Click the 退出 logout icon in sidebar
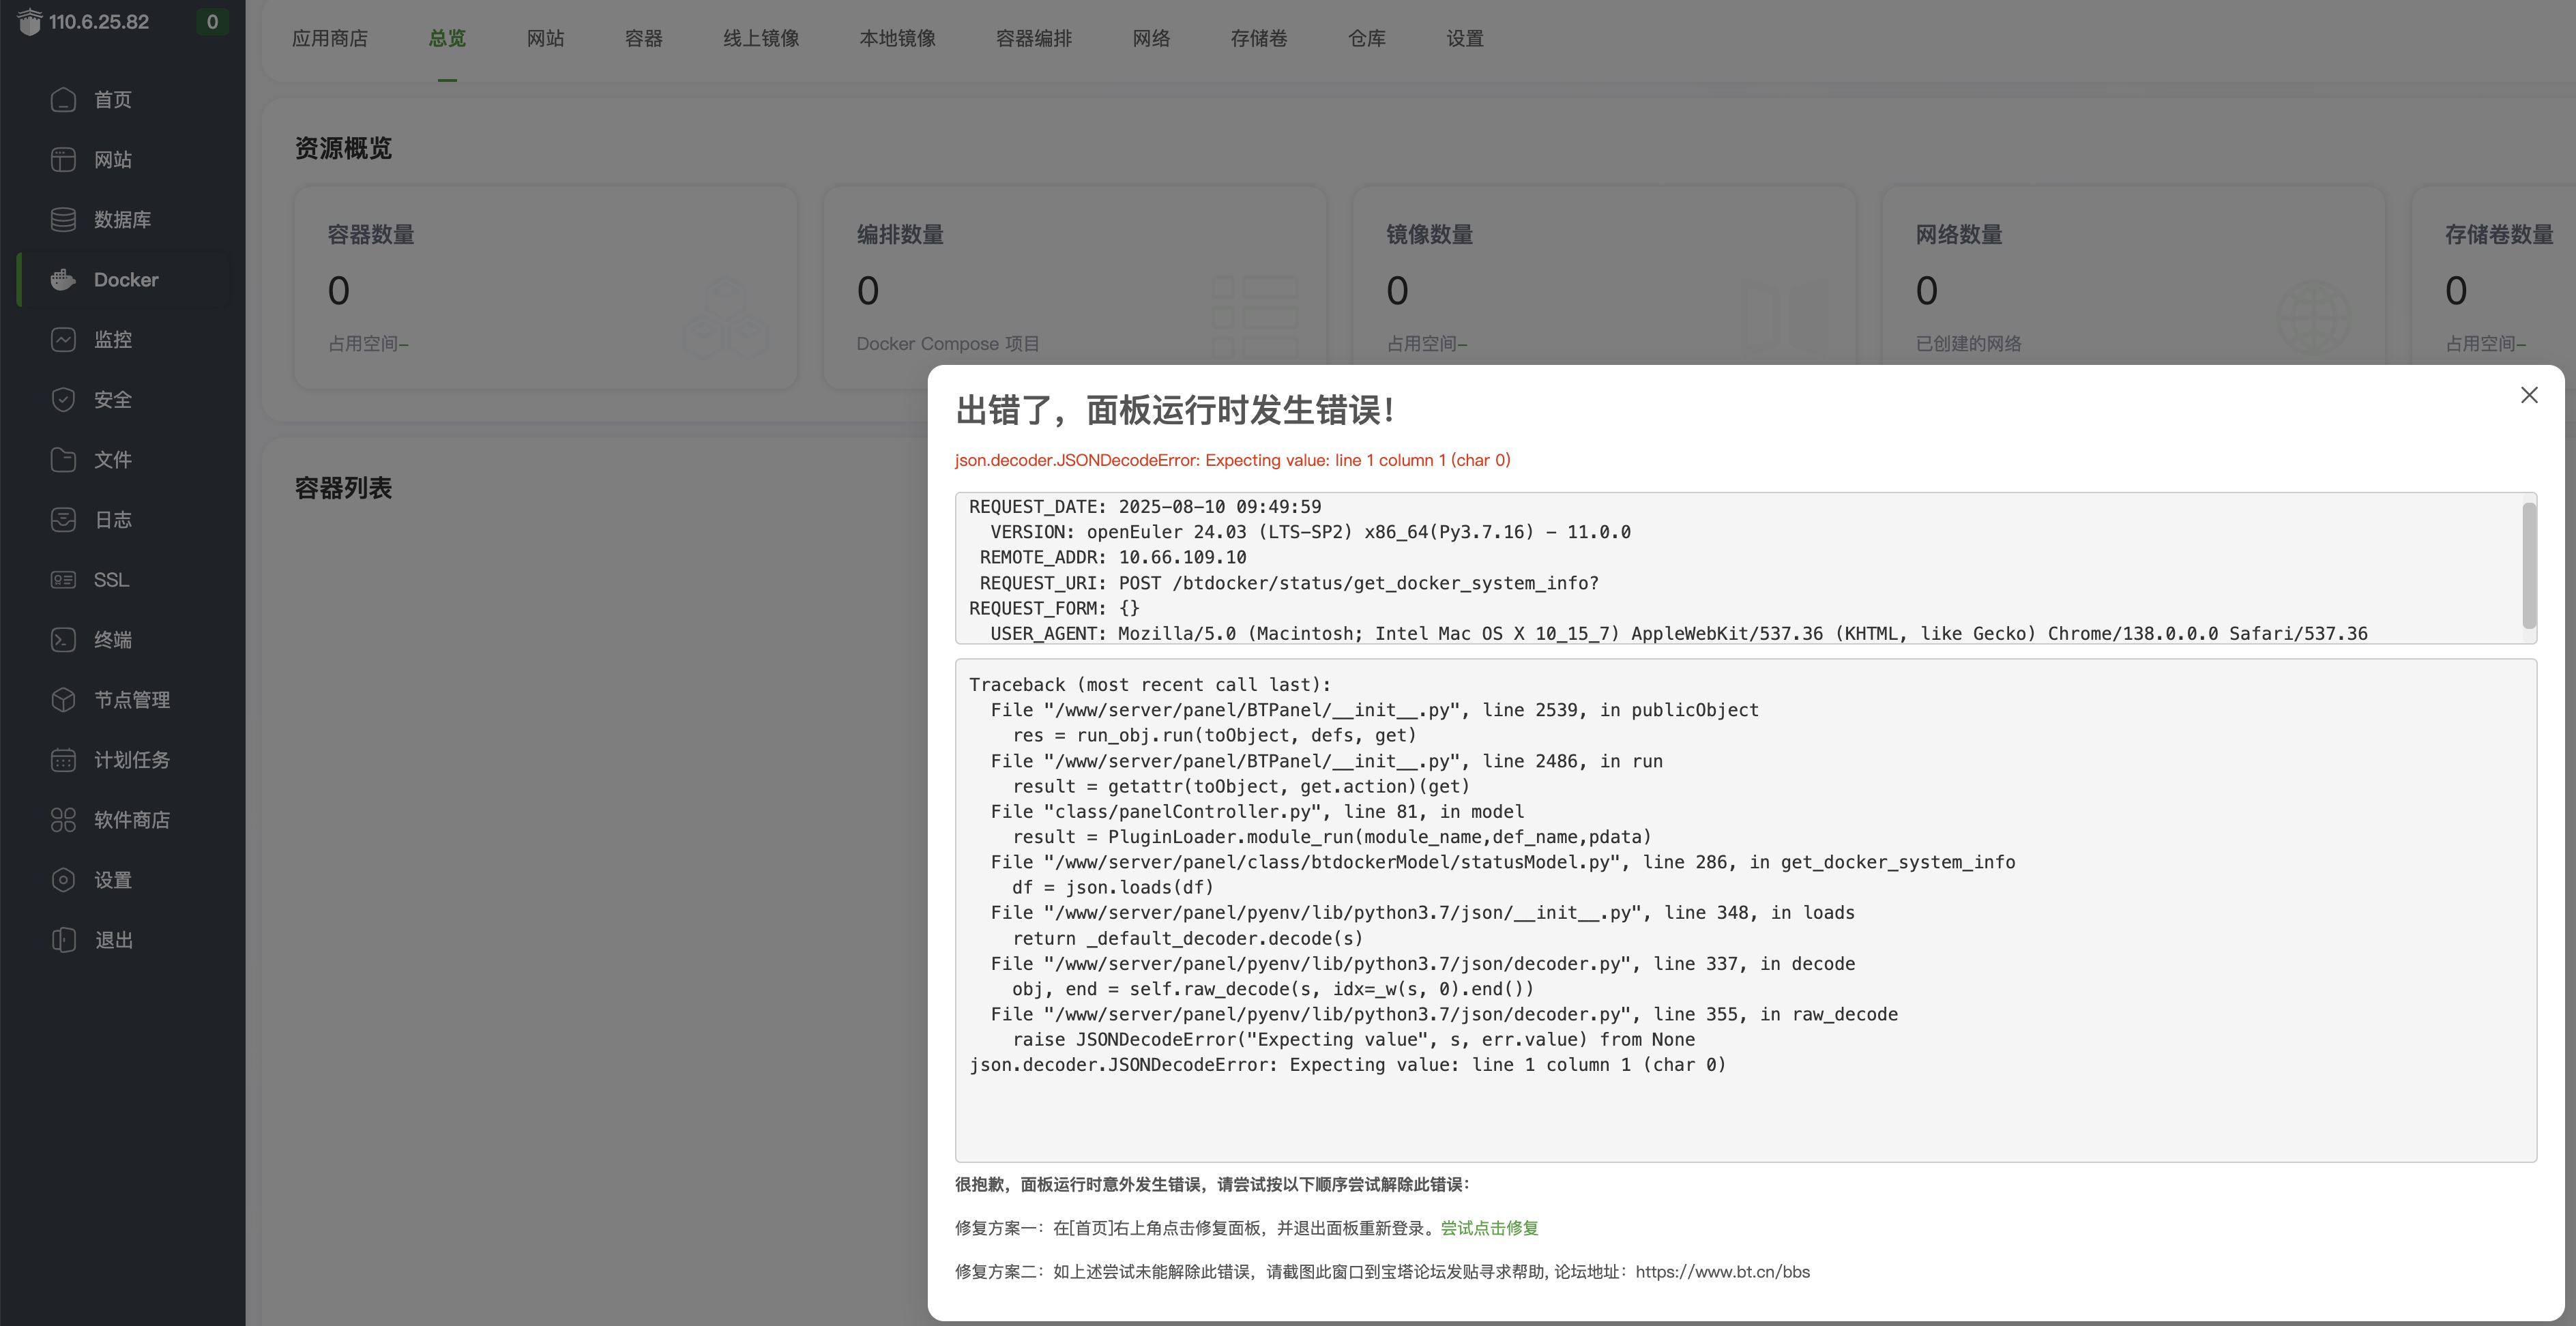 [63, 940]
